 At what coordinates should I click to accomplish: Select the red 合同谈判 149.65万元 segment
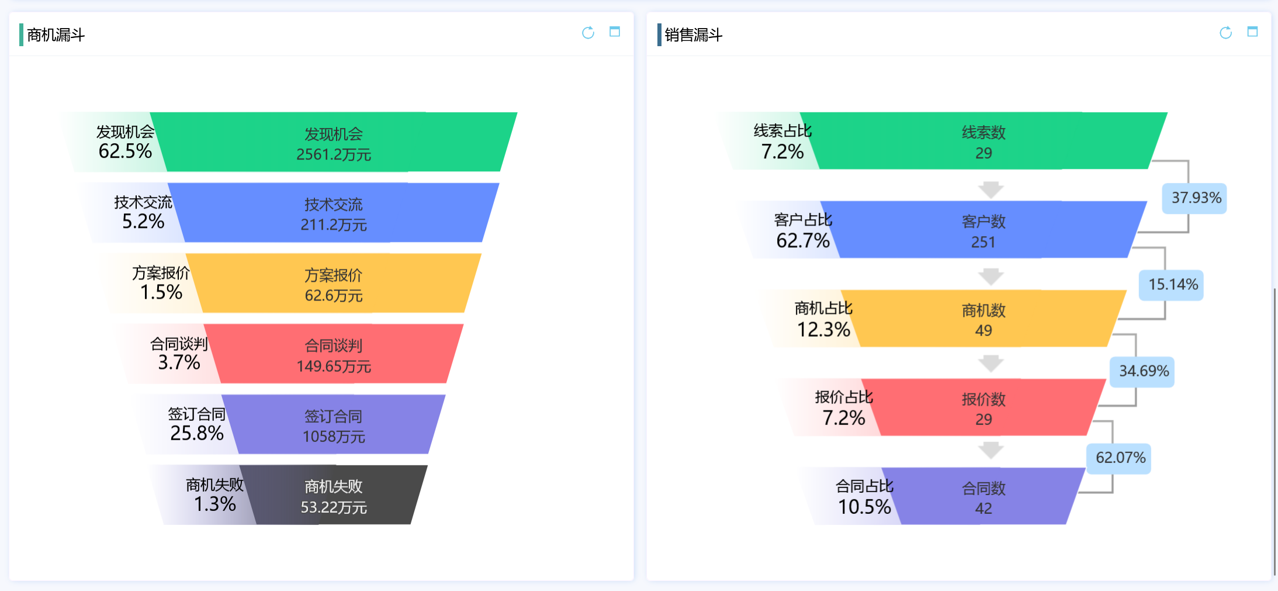(334, 354)
